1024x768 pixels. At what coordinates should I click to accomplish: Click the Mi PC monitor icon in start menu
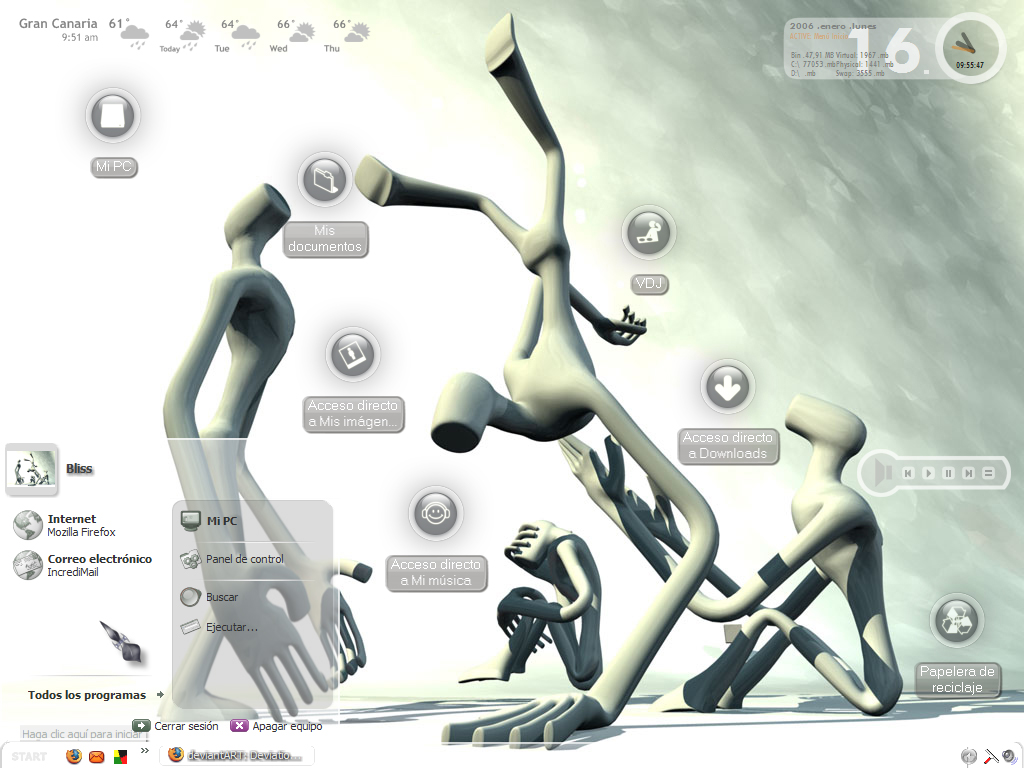(x=190, y=520)
